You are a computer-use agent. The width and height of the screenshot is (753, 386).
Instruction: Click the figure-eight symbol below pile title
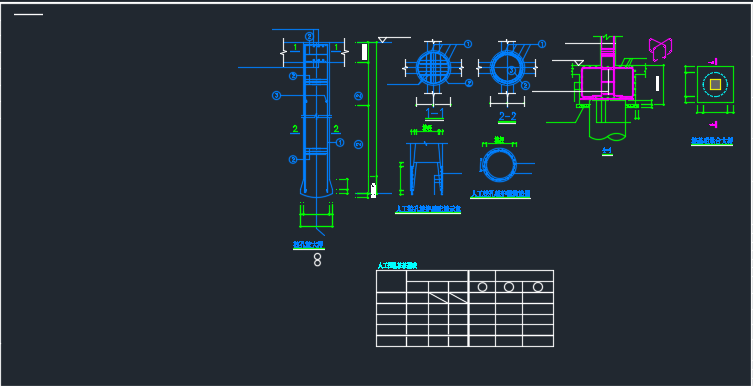[317, 260]
